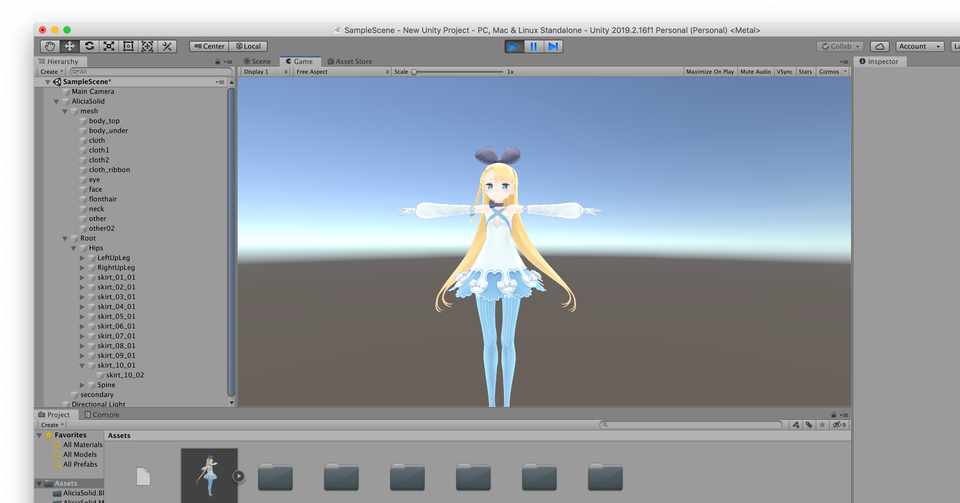
Task: Open the Display 1 dropdown
Action: (264, 72)
